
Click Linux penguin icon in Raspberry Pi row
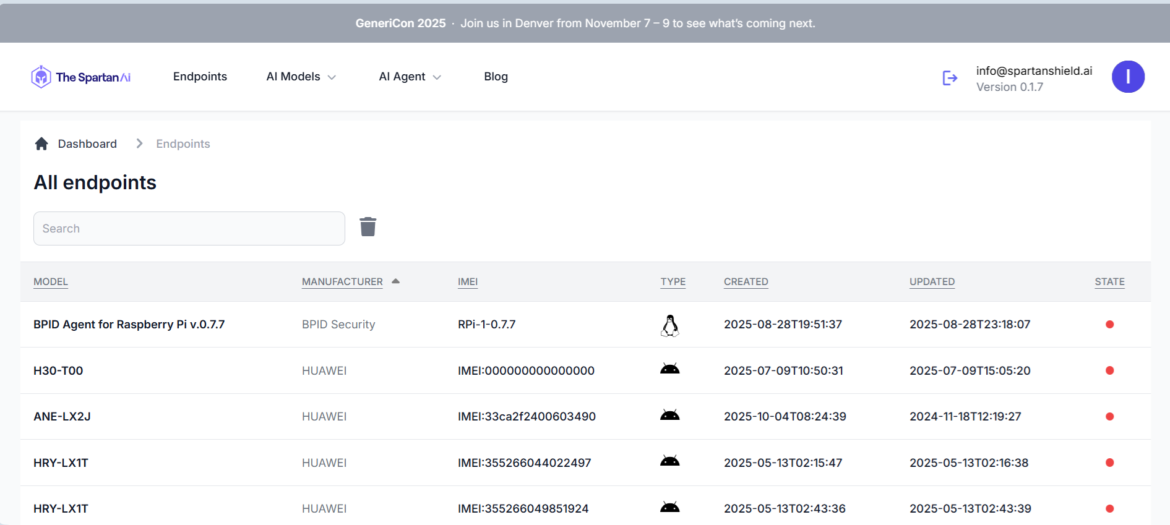(670, 325)
